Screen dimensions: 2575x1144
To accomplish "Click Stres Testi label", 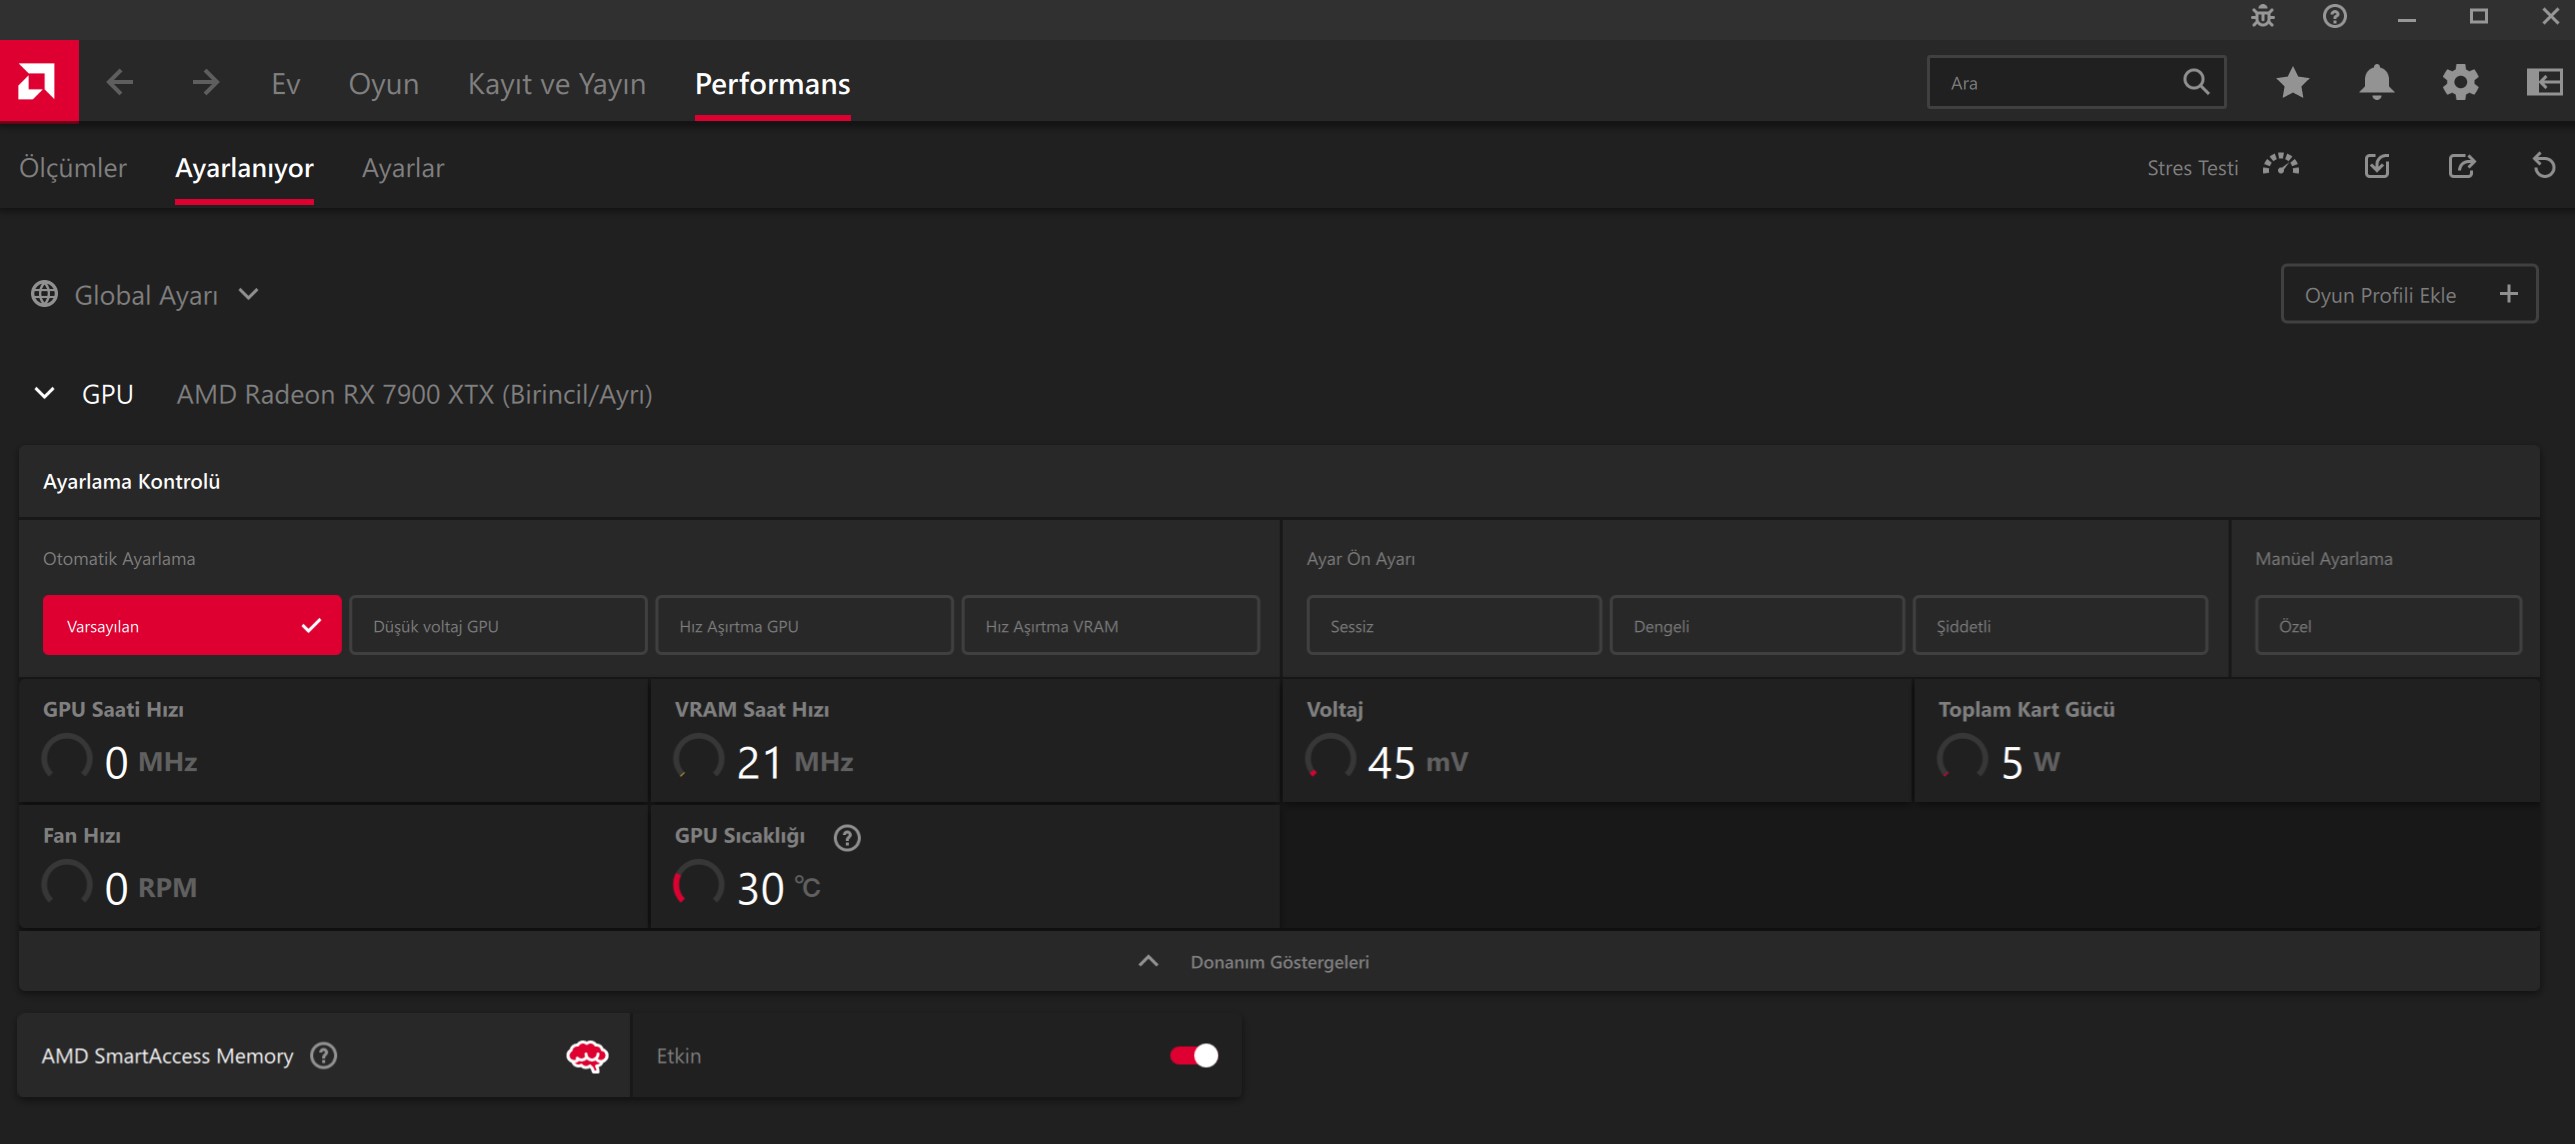I will click(x=2192, y=168).
